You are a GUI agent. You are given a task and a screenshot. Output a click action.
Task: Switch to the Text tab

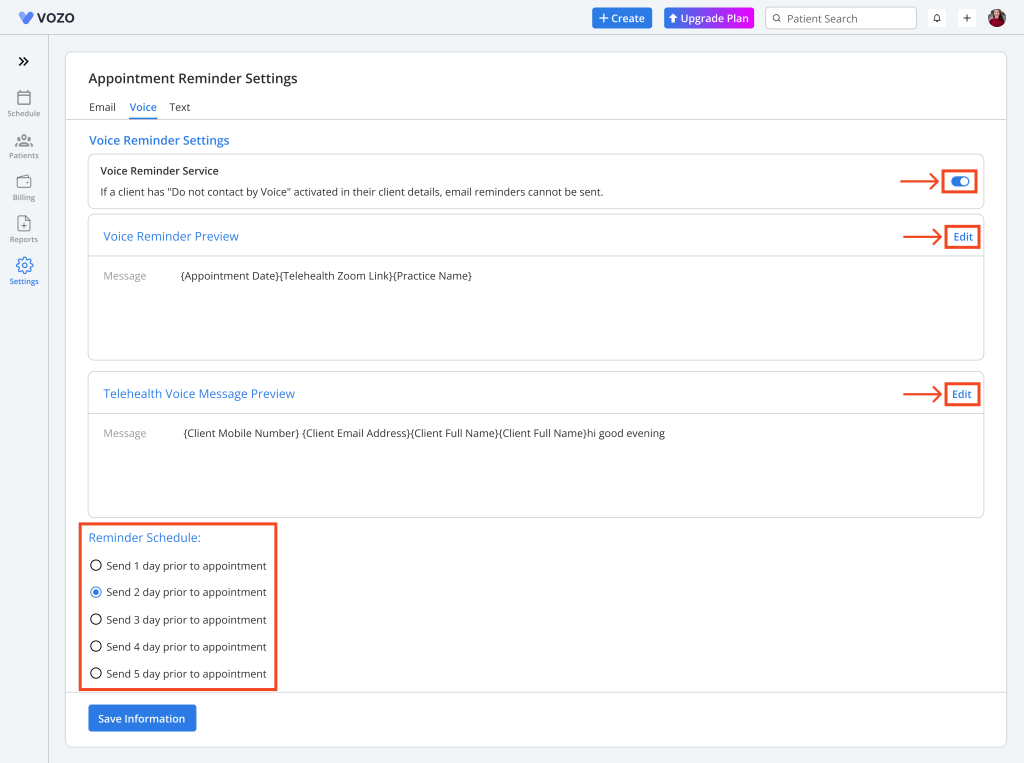(180, 107)
